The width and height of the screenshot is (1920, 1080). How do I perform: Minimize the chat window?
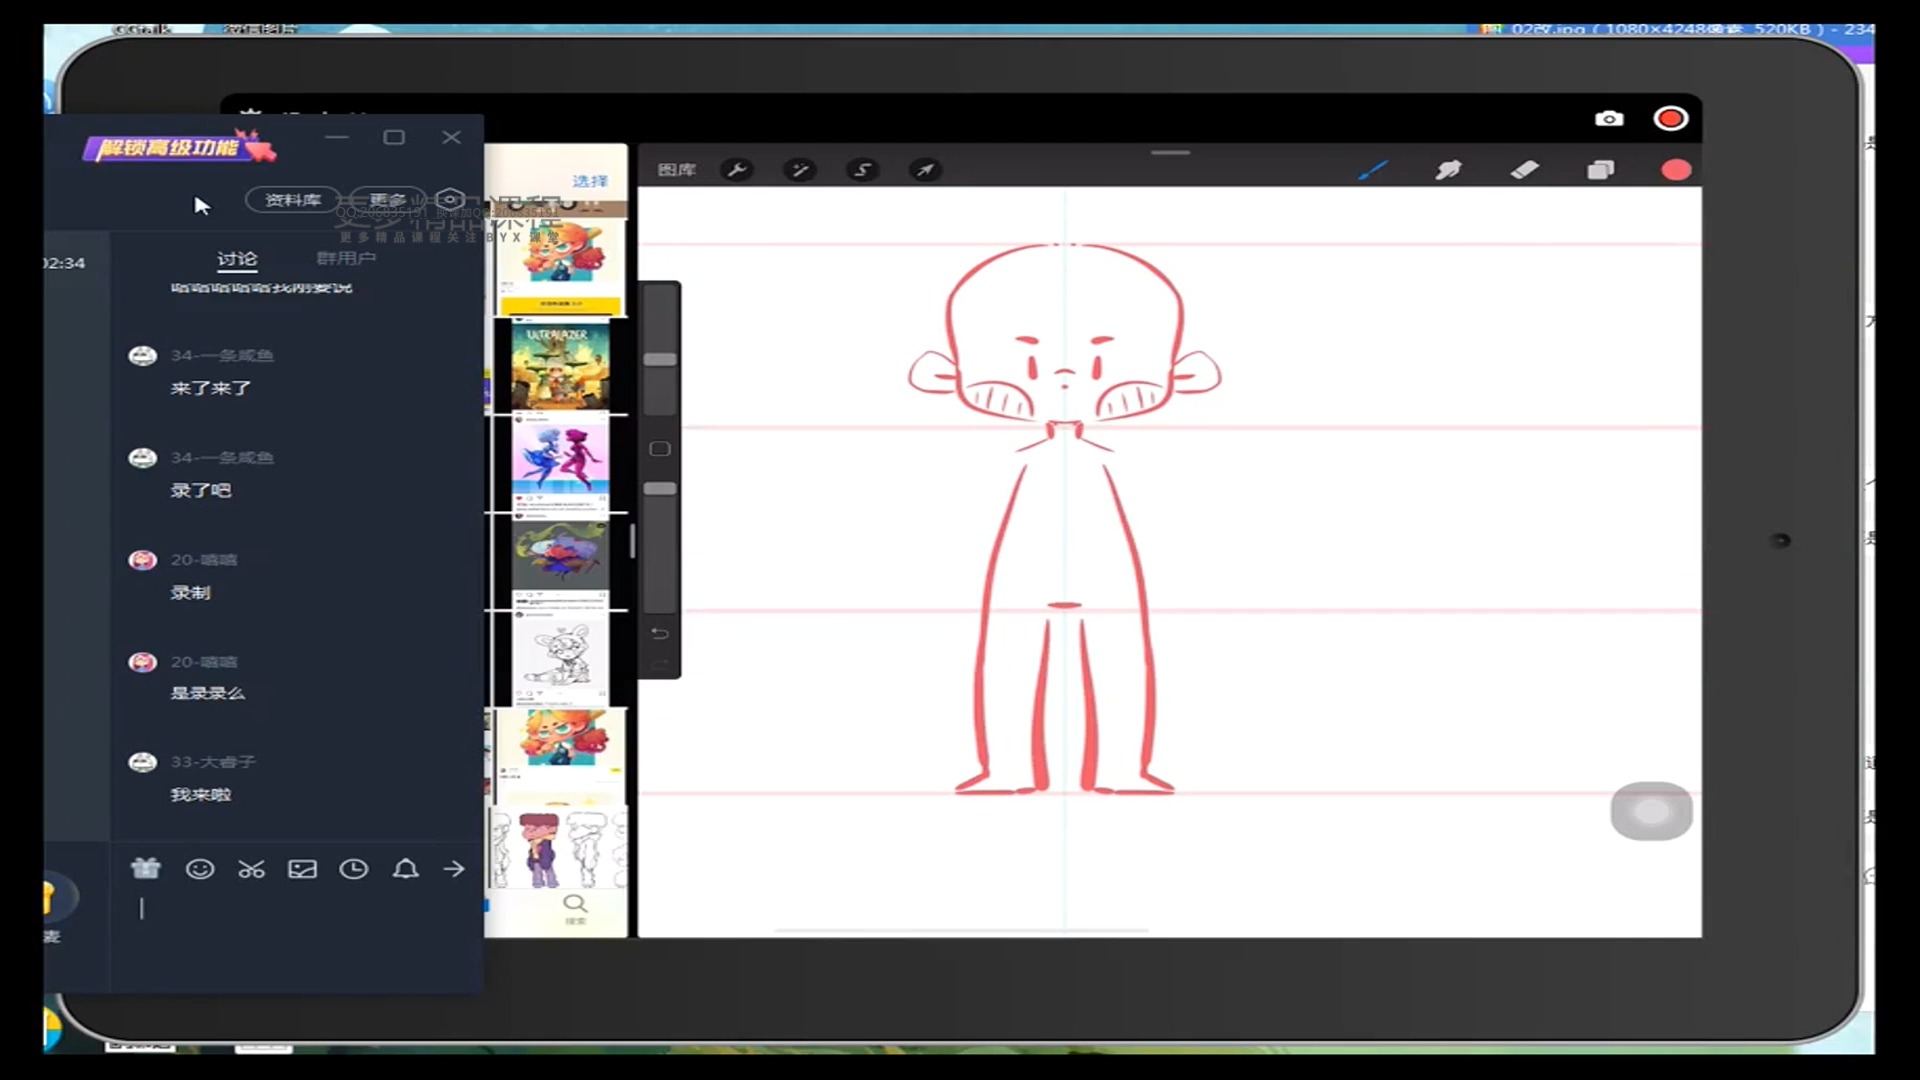point(337,137)
